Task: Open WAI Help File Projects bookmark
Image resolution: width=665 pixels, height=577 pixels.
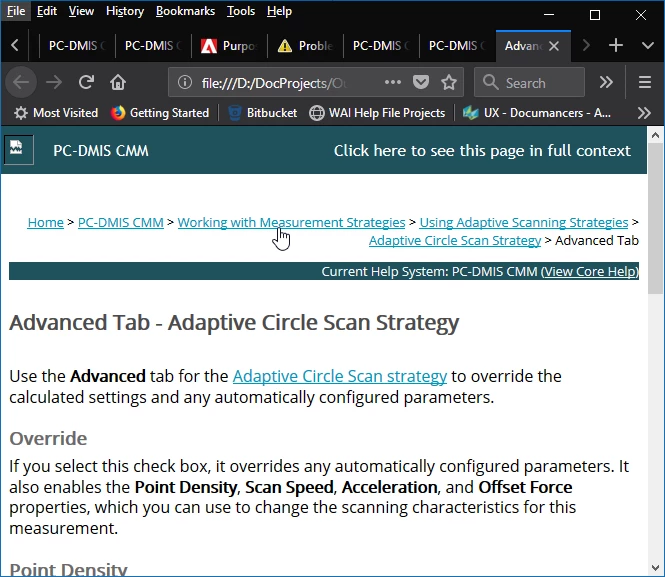Action: pyautogui.click(x=377, y=113)
